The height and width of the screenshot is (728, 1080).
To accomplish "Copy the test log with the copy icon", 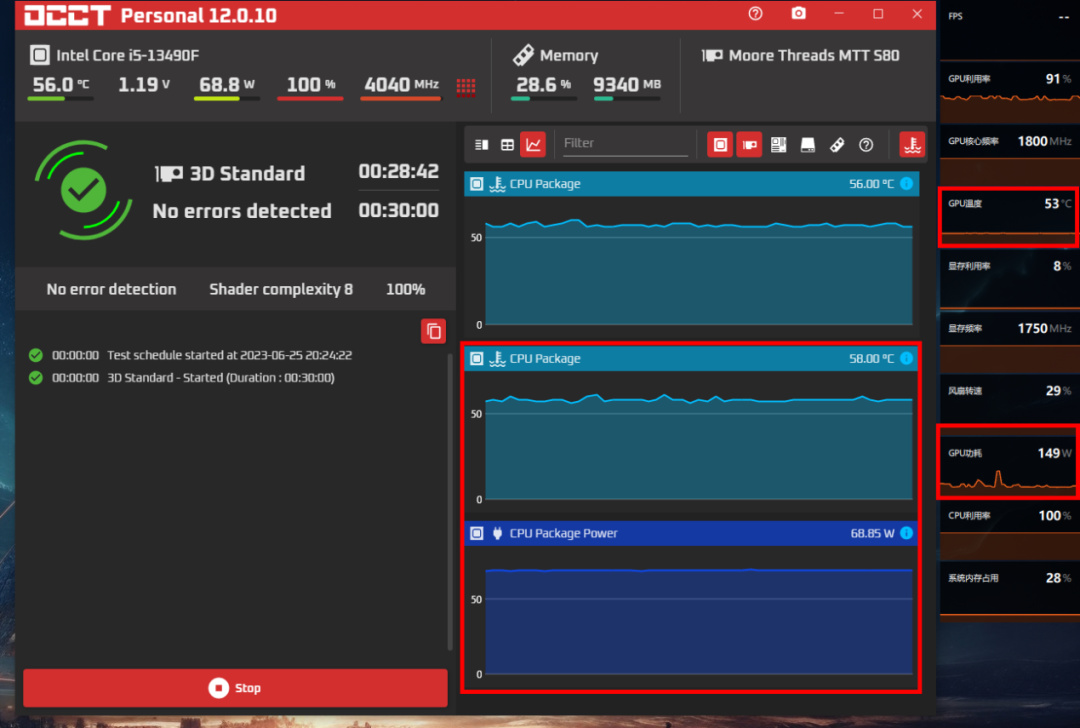I will 433,331.
